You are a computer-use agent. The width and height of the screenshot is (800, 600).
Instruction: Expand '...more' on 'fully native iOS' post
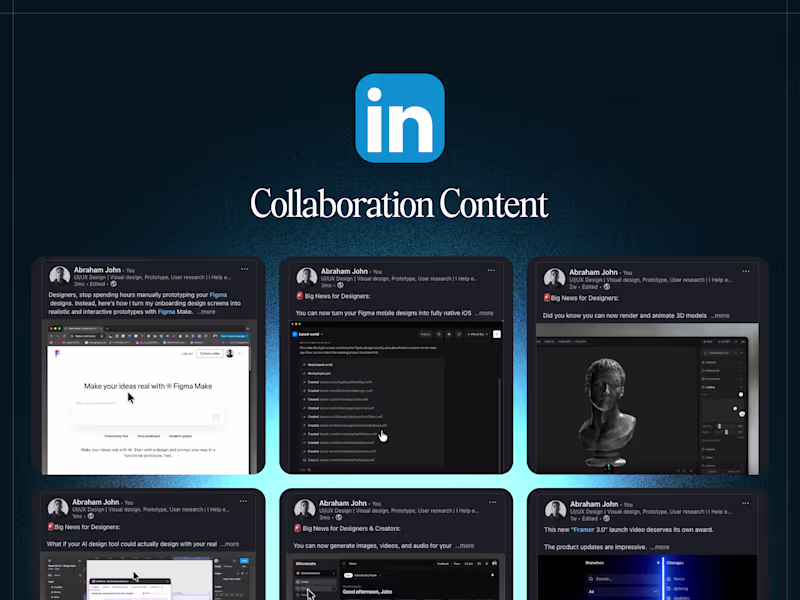(484, 313)
